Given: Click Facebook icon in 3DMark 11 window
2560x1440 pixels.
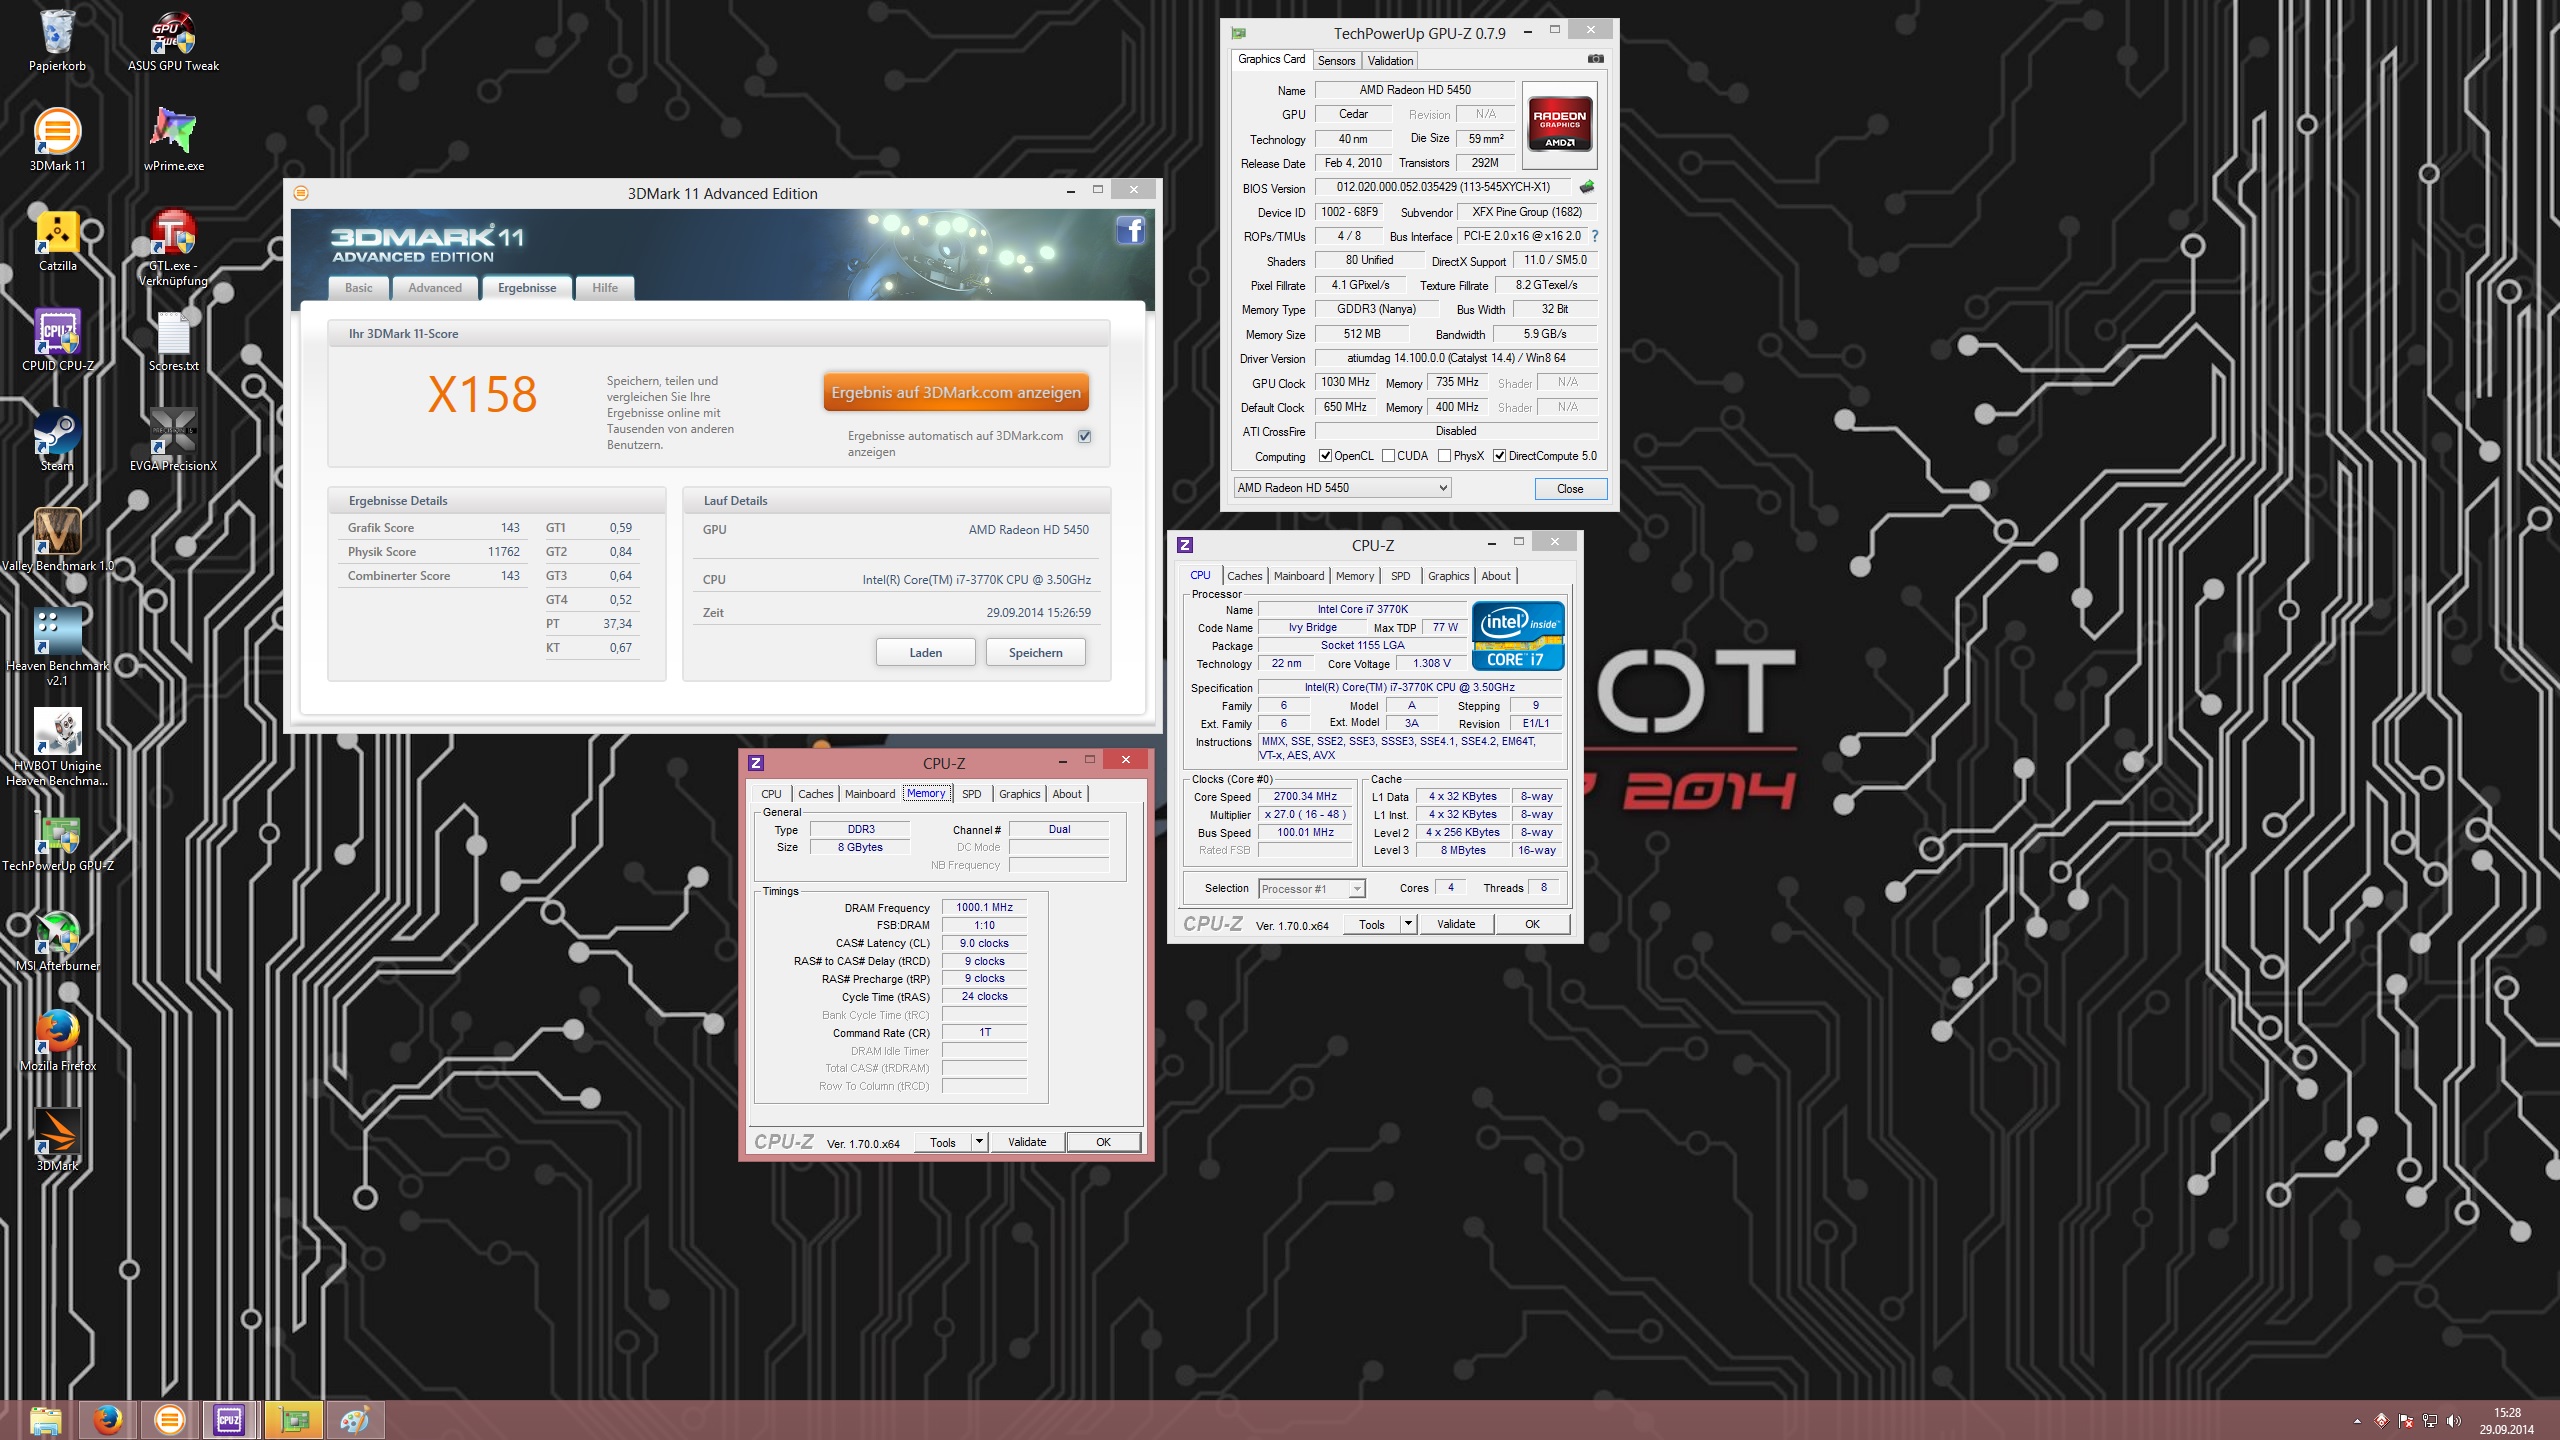Looking at the screenshot, I should point(1130,231).
